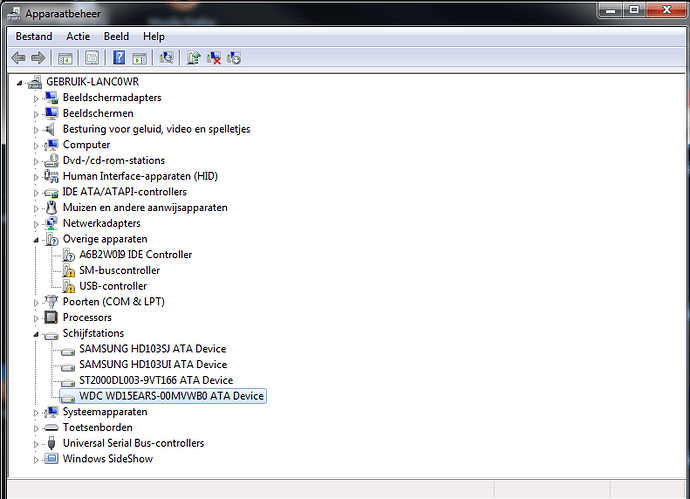Select the Human Interface-apparaten (HID) label
The width and height of the screenshot is (690, 499).
click(x=140, y=176)
